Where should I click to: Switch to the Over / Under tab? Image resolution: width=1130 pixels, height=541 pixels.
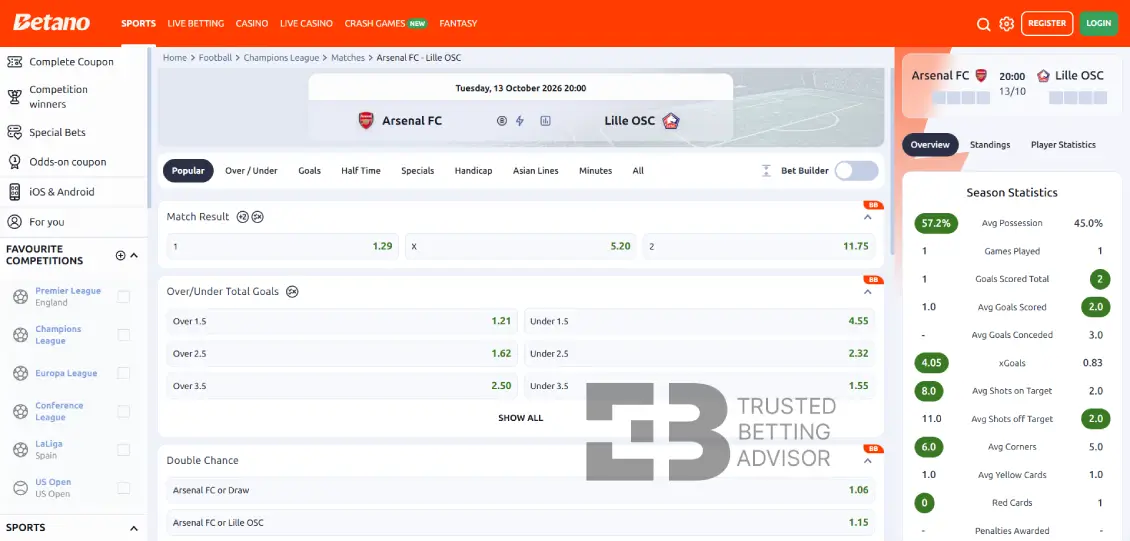click(252, 171)
